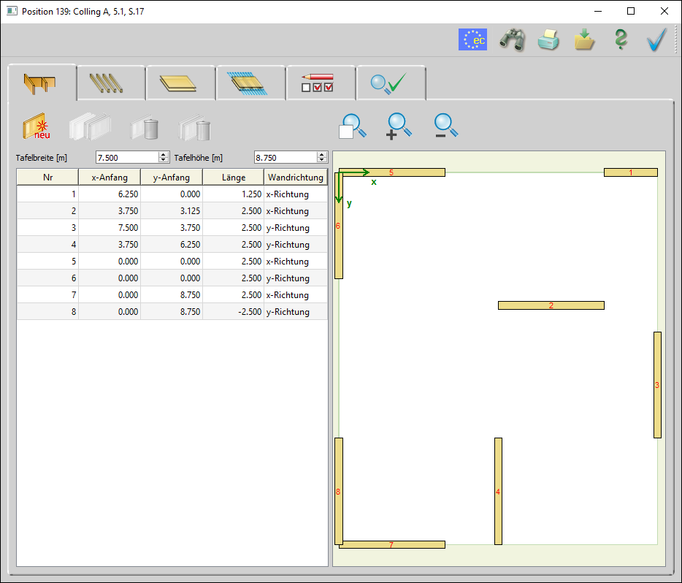Click the export folder icon with arrow
The width and height of the screenshot is (682, 583).
click(x=584, y=40)
